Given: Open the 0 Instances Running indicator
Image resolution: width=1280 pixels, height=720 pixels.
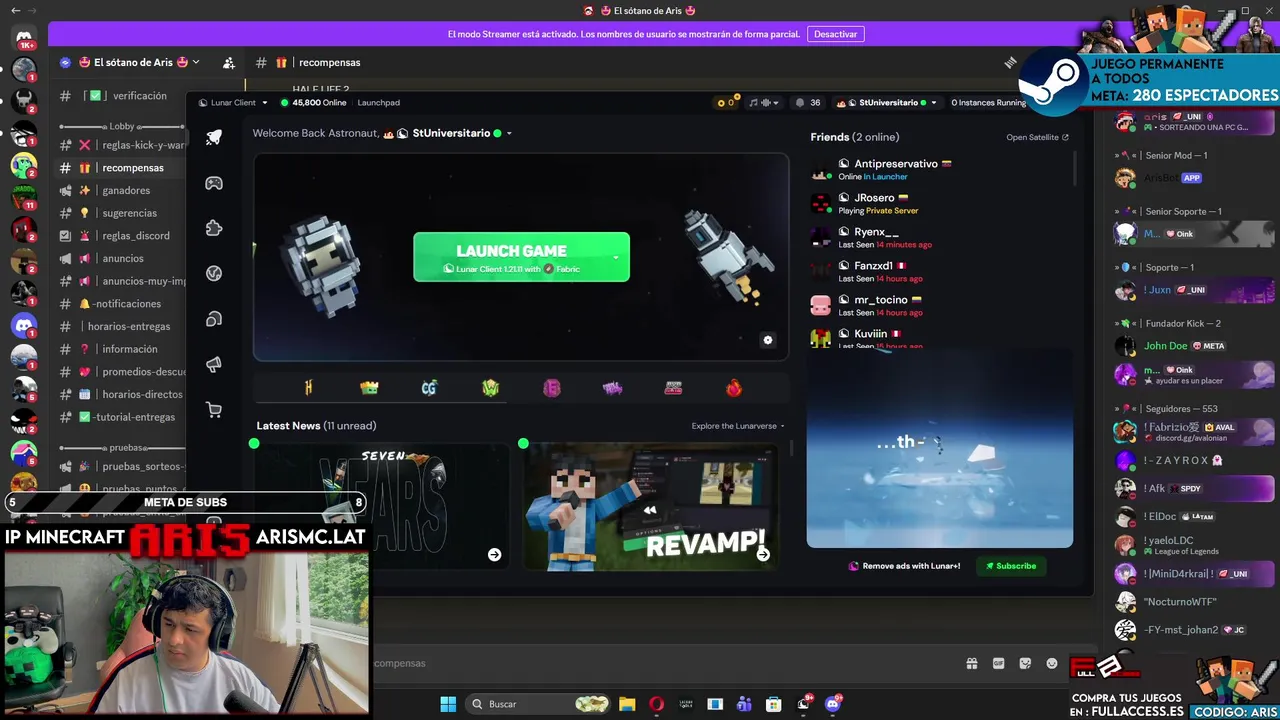Looking at the screenshot, I should (988, 102).
